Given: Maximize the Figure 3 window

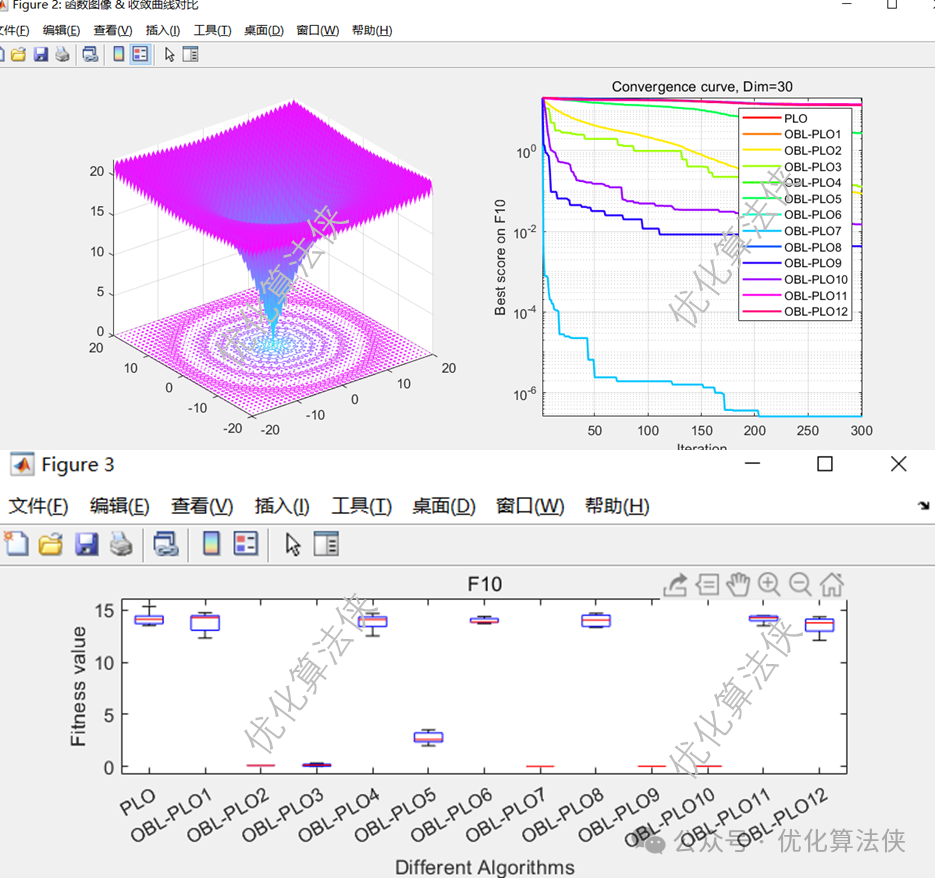Looking at the screenshot, I should tap(825, 463).
